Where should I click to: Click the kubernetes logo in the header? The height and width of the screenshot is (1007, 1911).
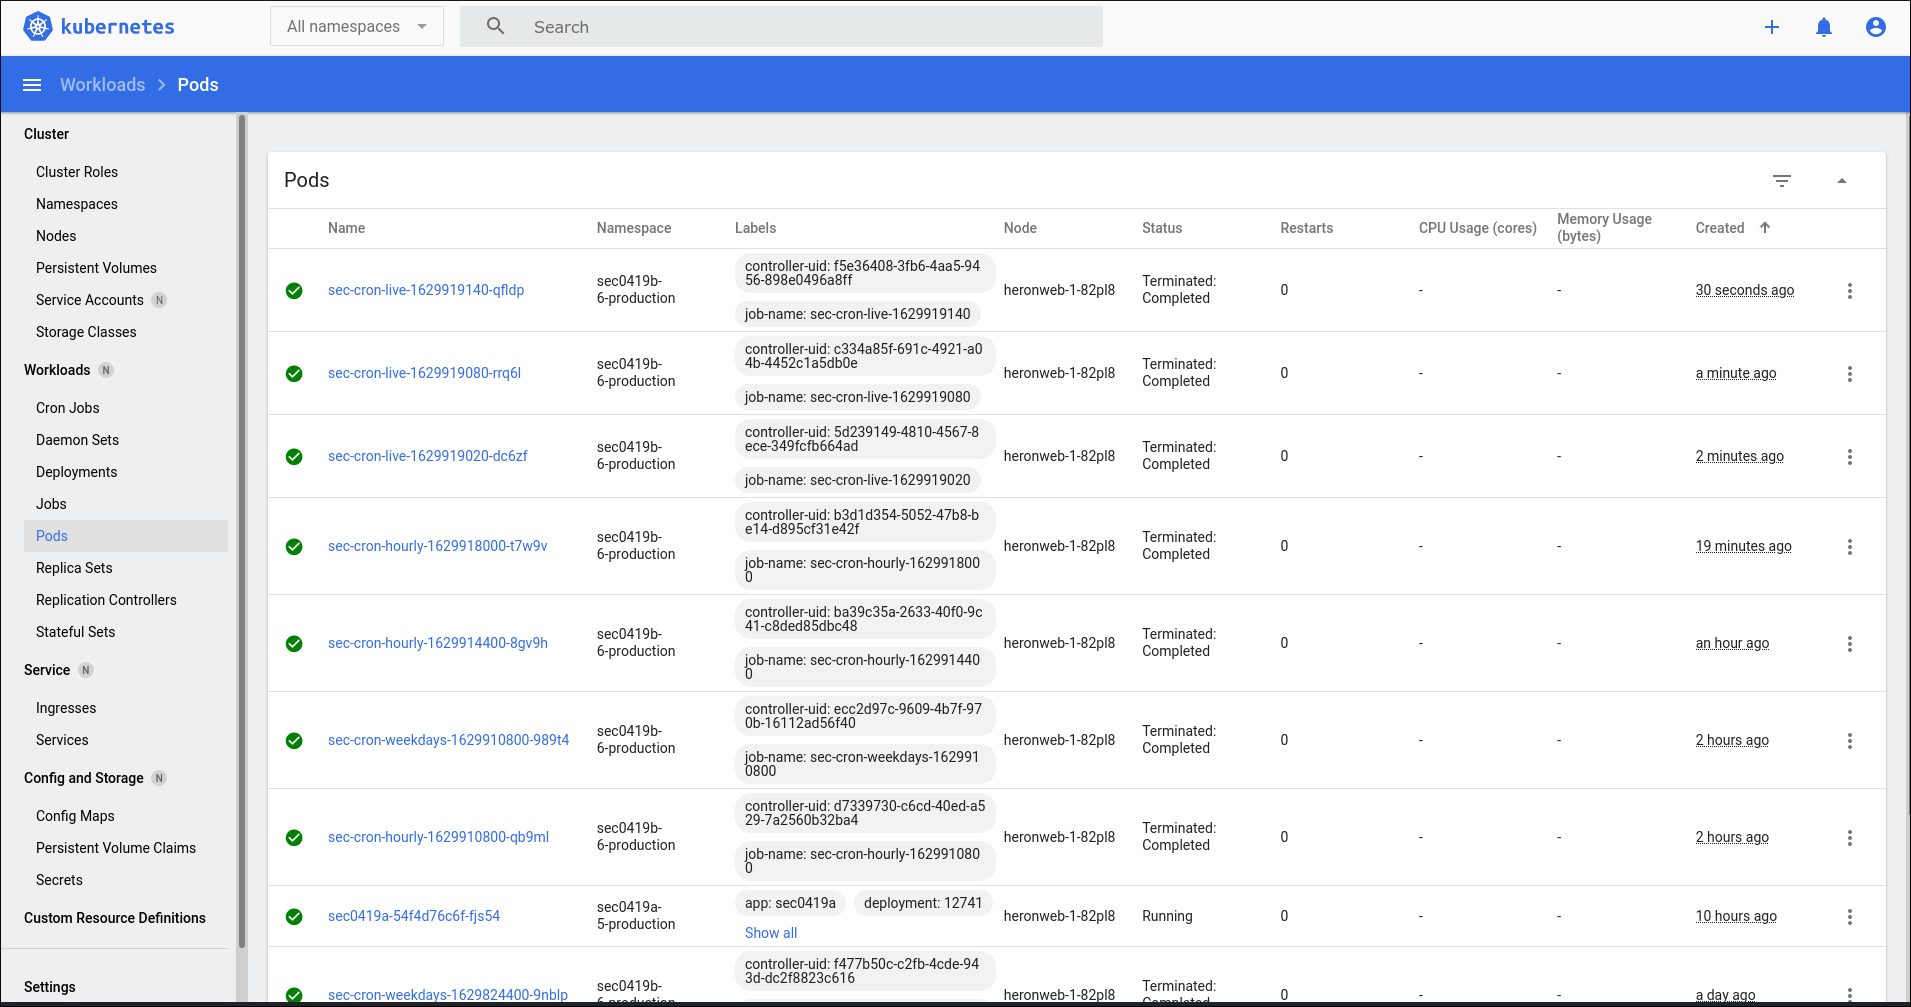(x=37, y=26)
